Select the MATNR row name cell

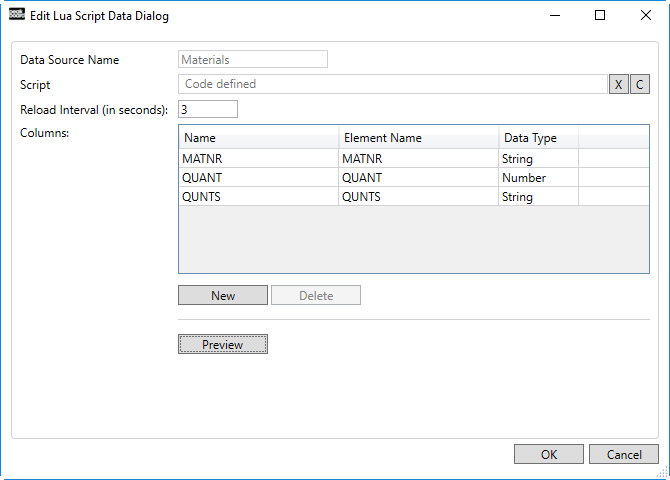coord(259,159)
